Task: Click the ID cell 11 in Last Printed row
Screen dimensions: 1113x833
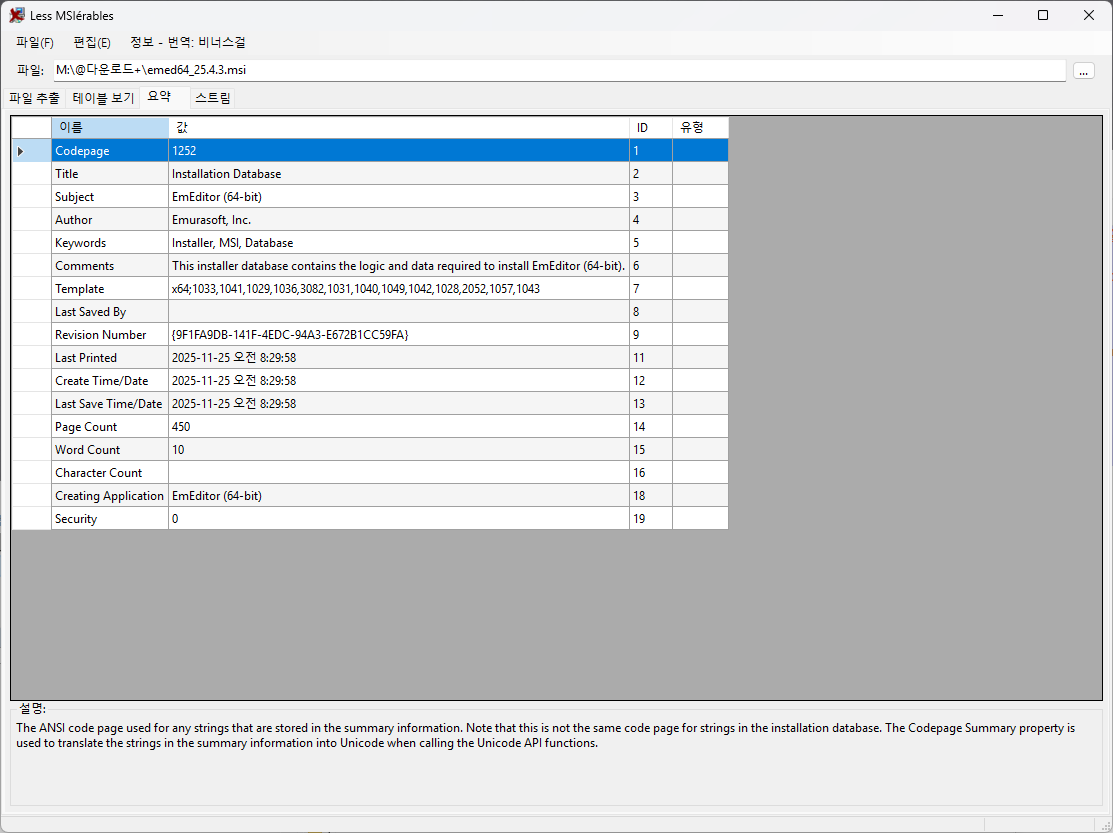Action: coord(651,358)
